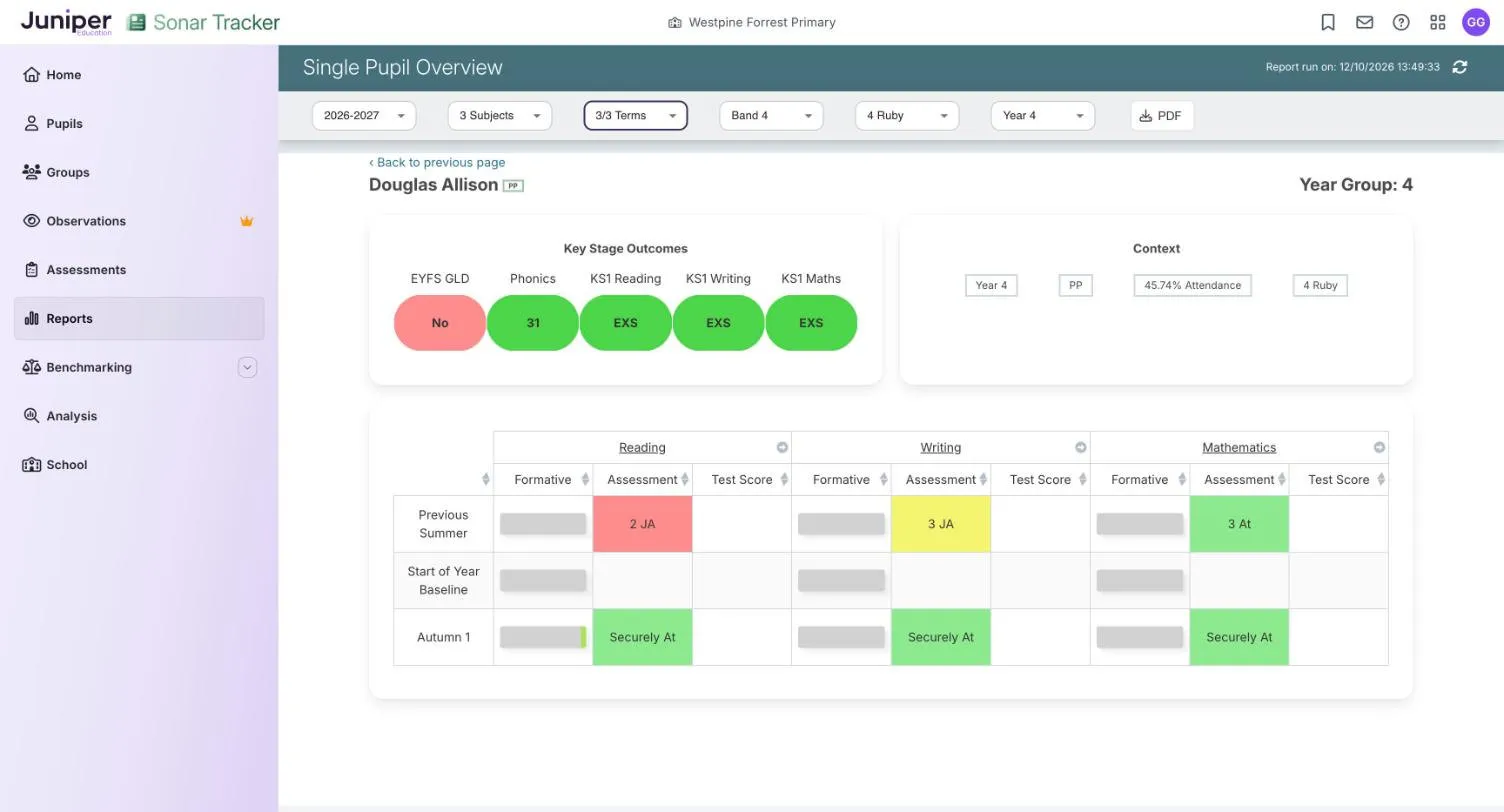Open the 2026-2027 academic year dropdown
The image size is (1504, 812).
[364, 116]
